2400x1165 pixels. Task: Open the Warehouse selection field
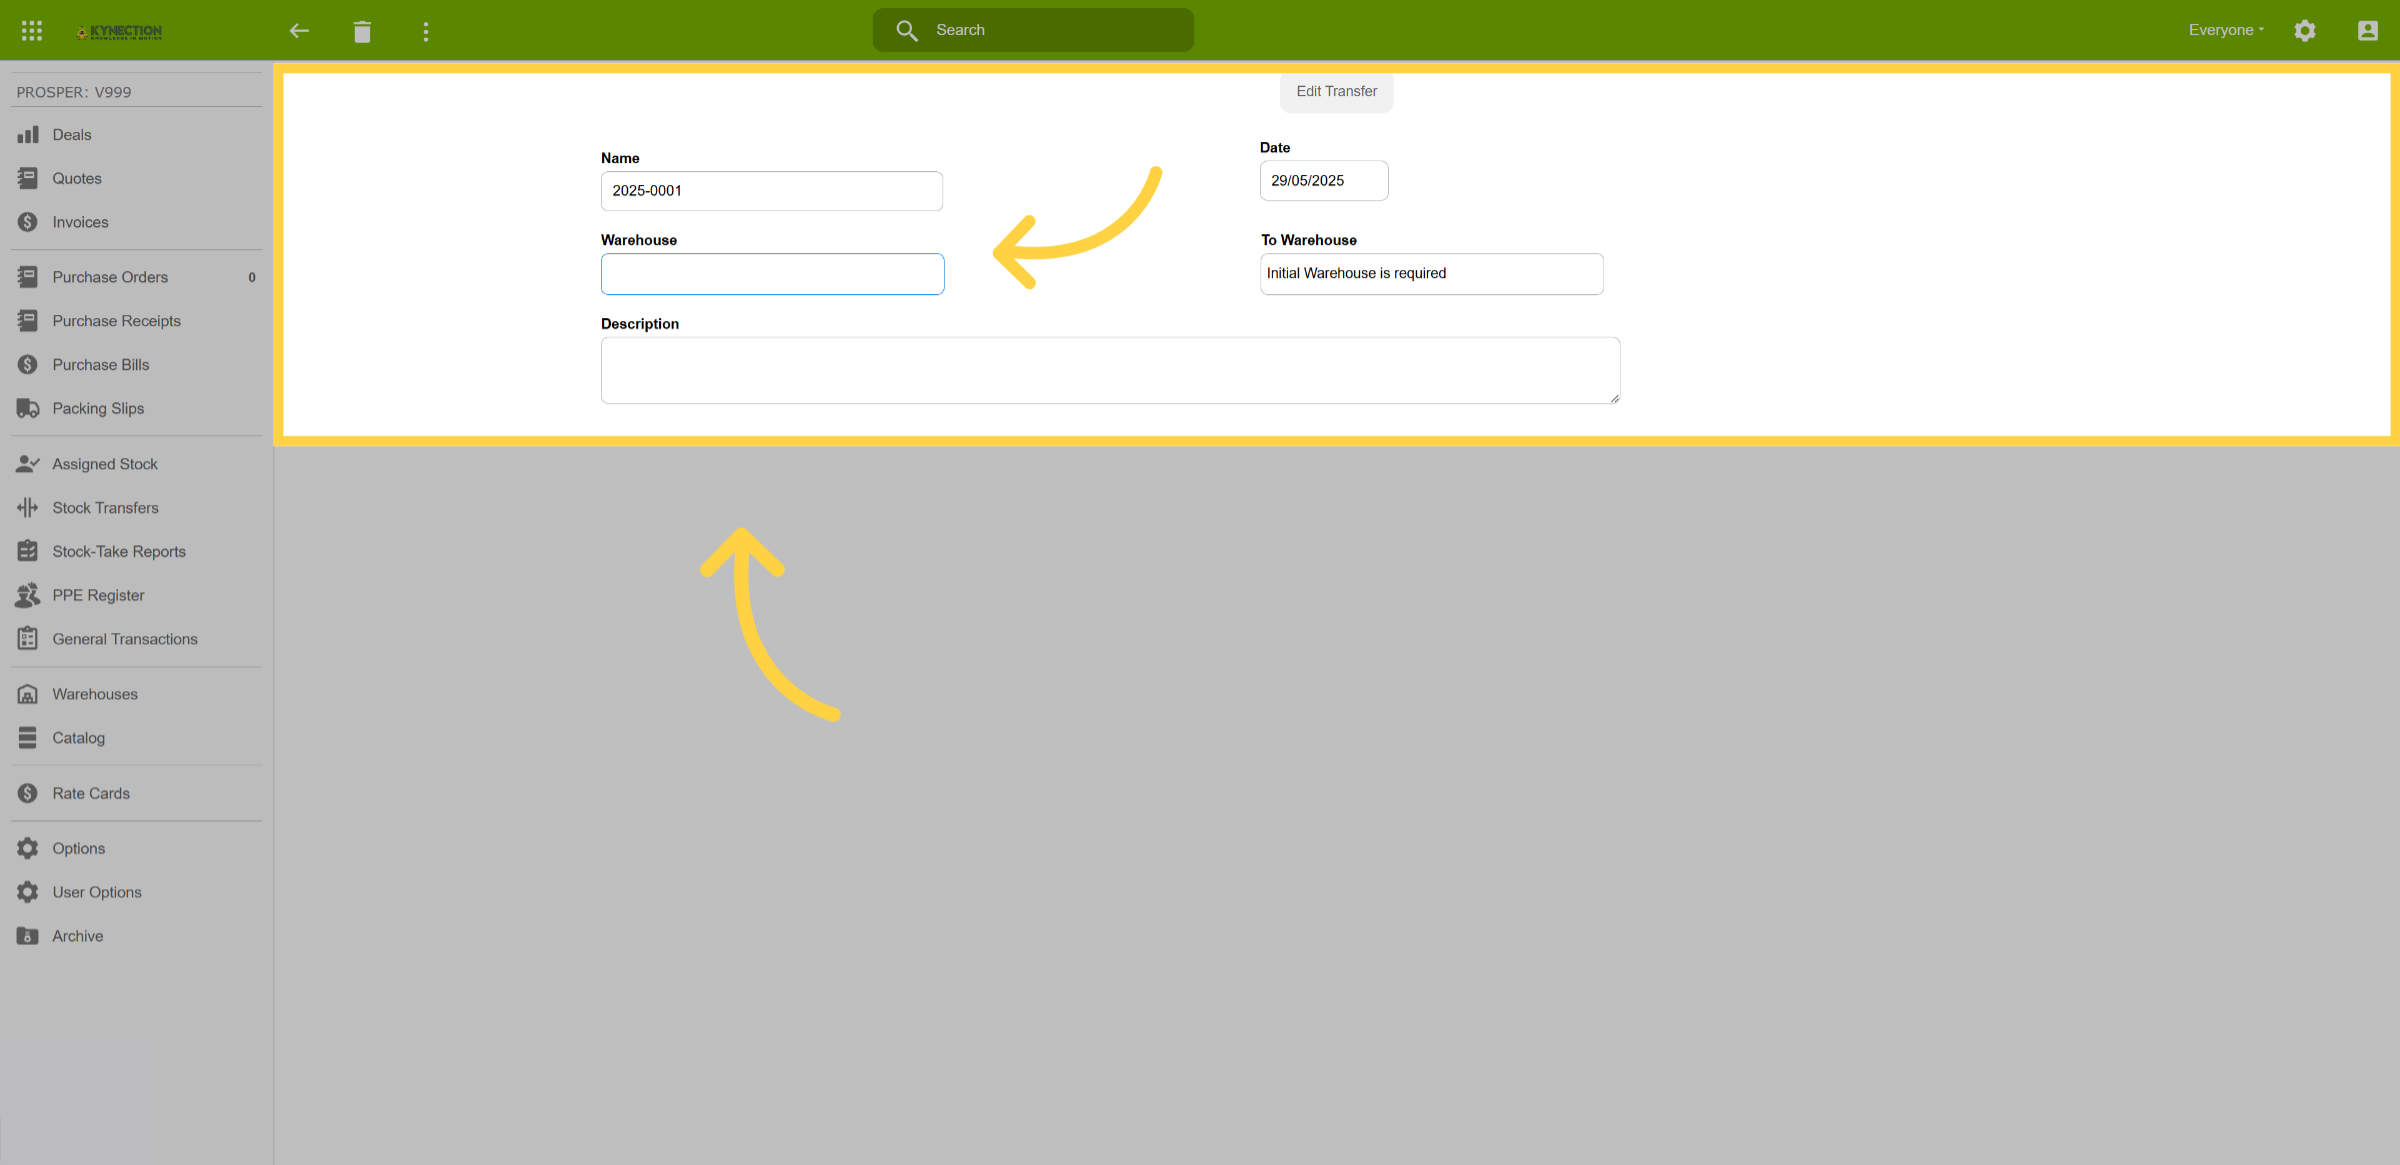point(772,274)
